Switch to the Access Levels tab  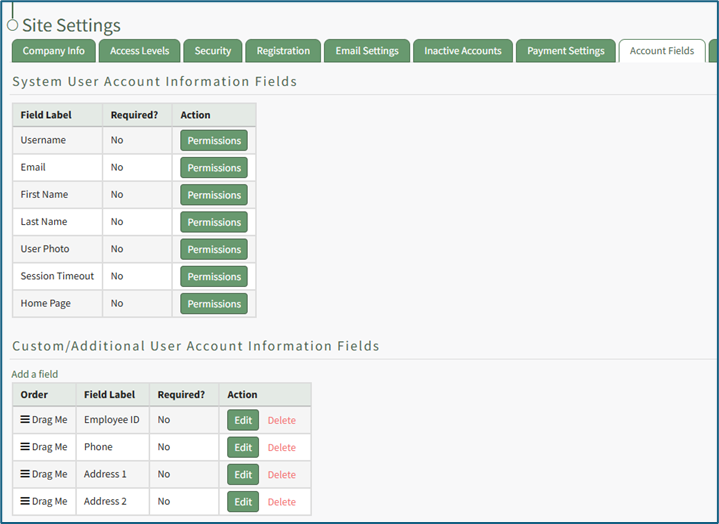point(139,51)
